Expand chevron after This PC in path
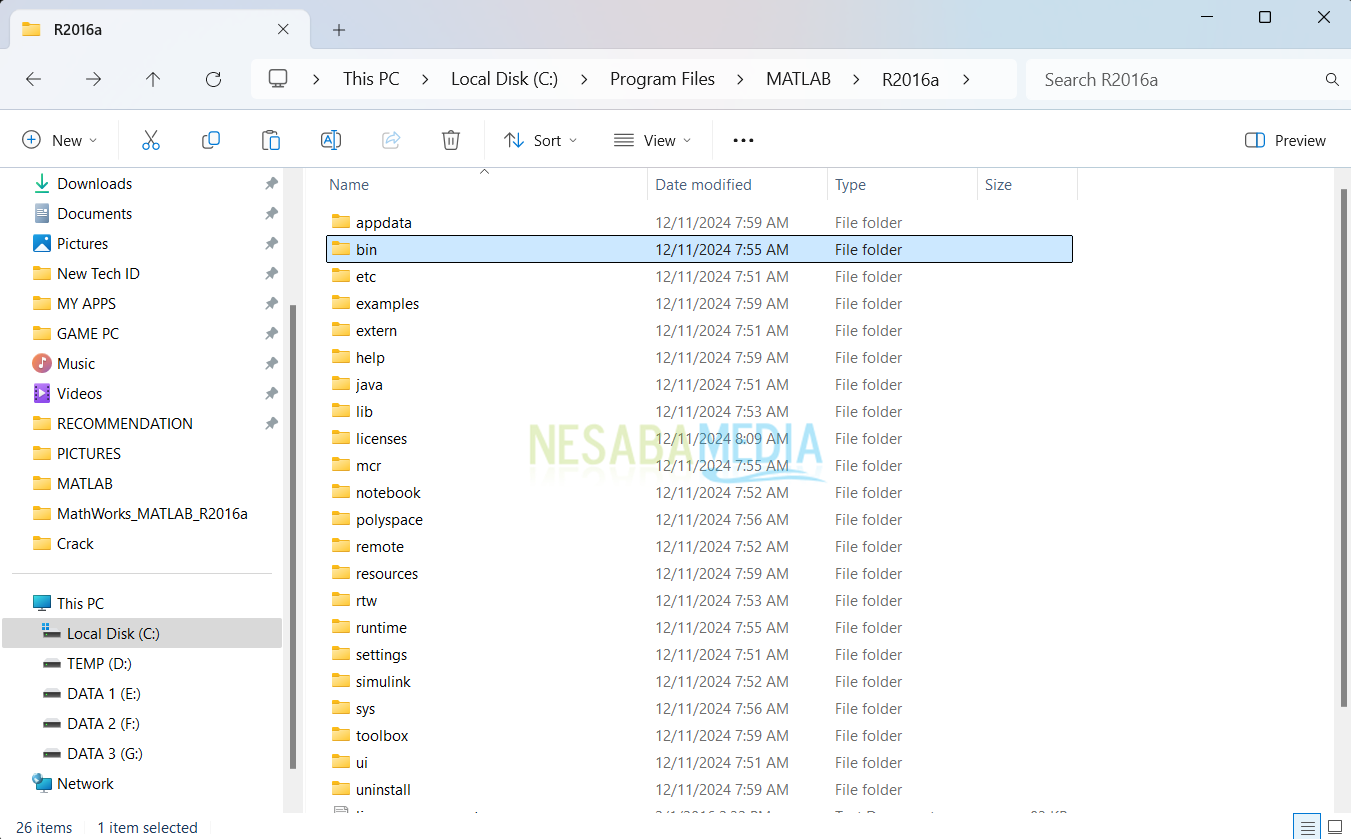 (425, 79)
